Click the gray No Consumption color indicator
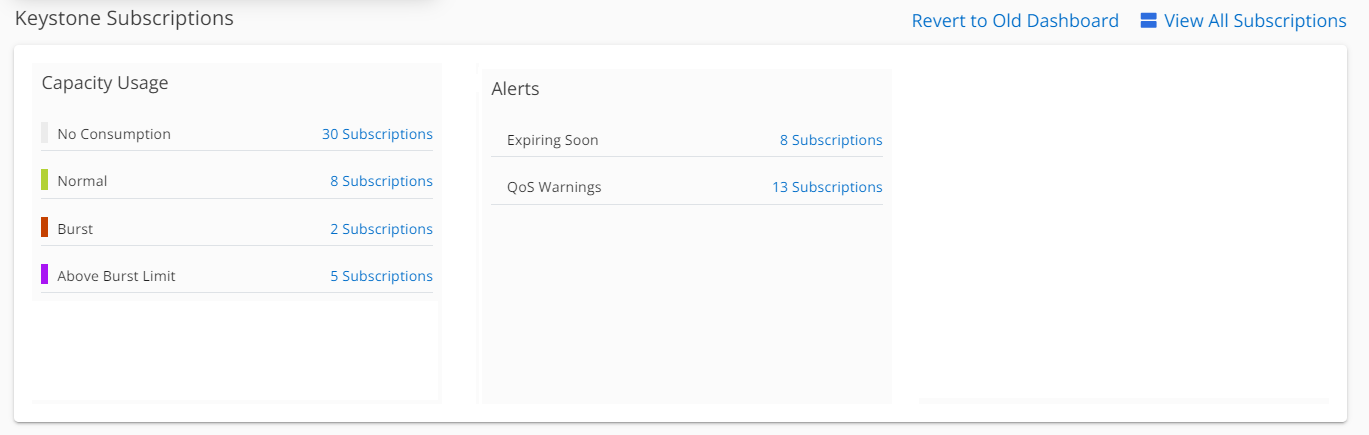Screen dimensions: 1369x435 click(45, 133)
